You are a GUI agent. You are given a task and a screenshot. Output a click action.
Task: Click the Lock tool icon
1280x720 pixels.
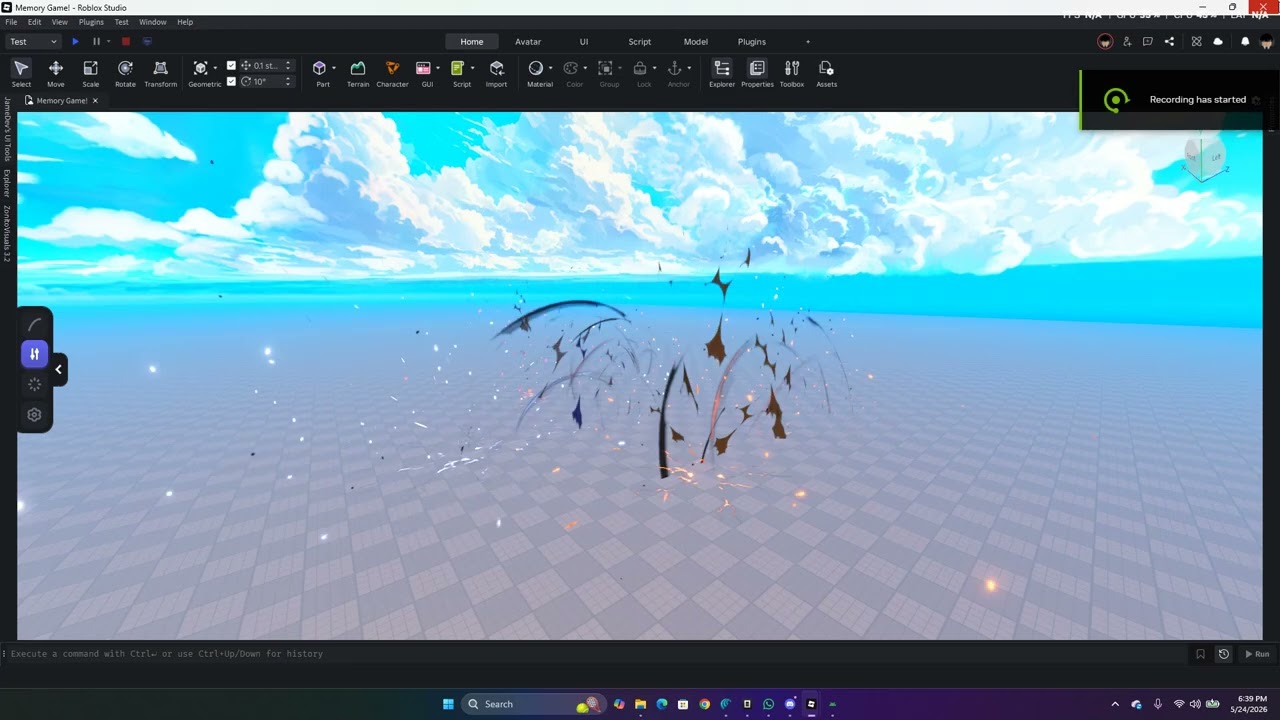[x=640, y=68]
